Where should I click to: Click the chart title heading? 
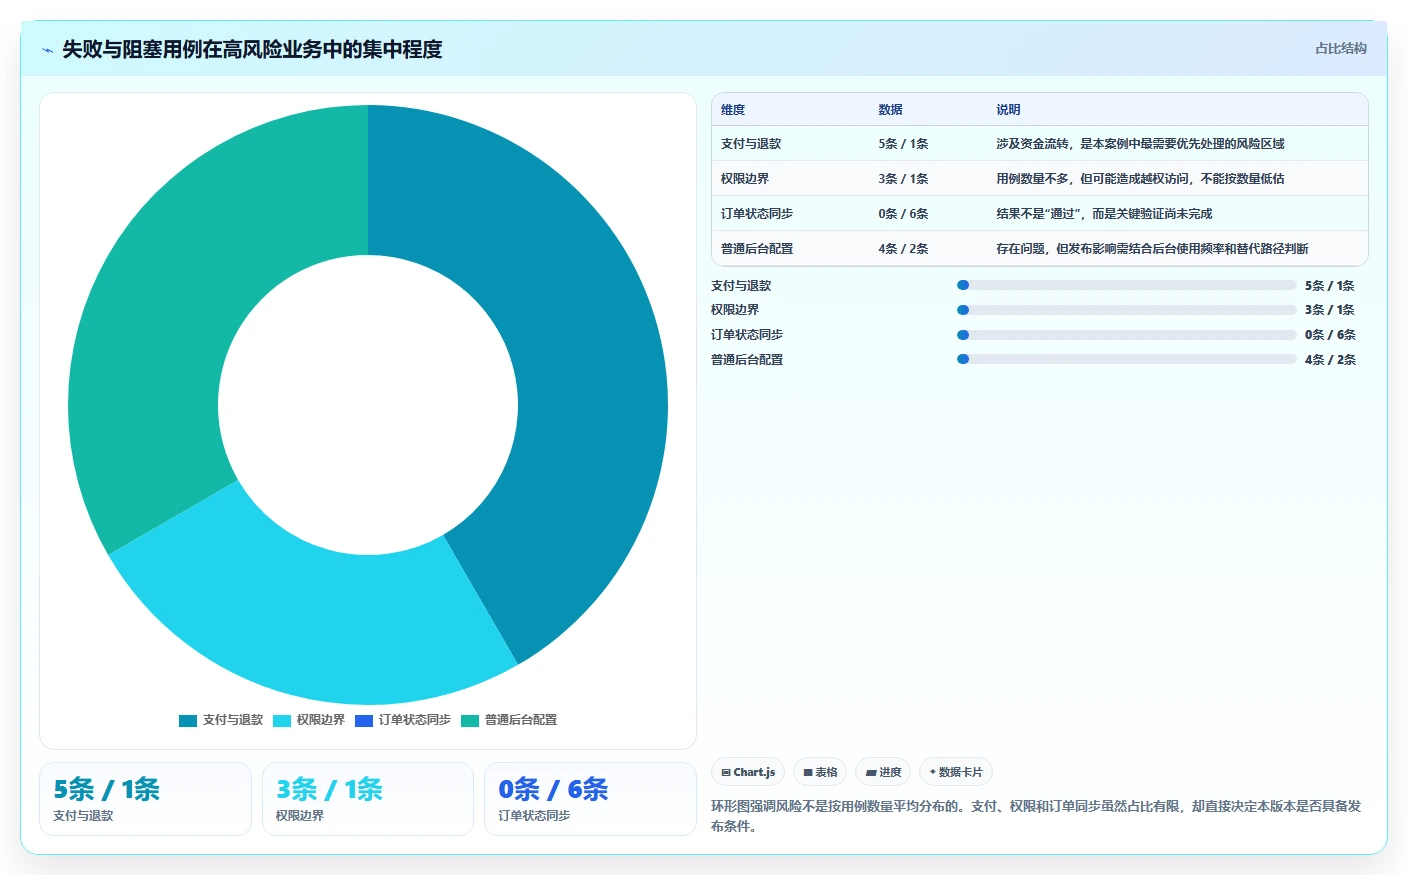pyautogui.click(x=252, y=50)
